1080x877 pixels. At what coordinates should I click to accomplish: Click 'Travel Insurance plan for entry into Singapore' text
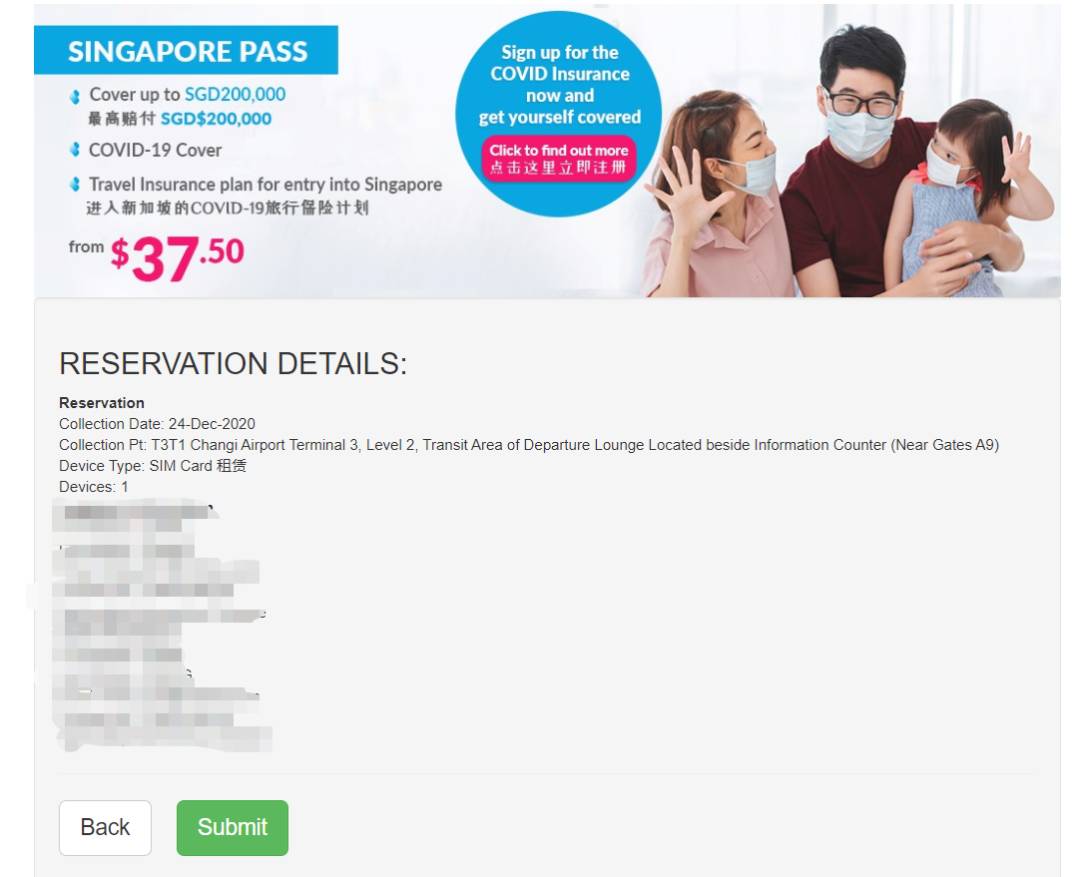(265, 185)
